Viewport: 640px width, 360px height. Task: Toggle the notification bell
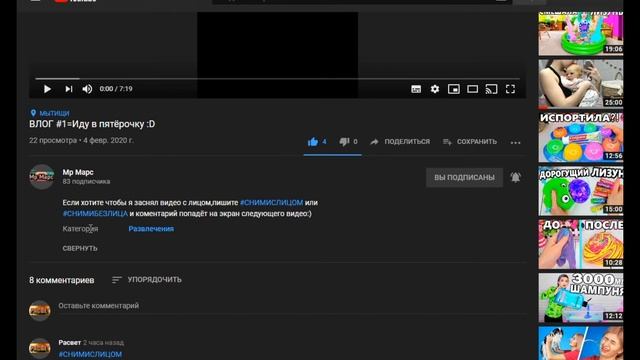pyautogui.click(x=516, y=177)
